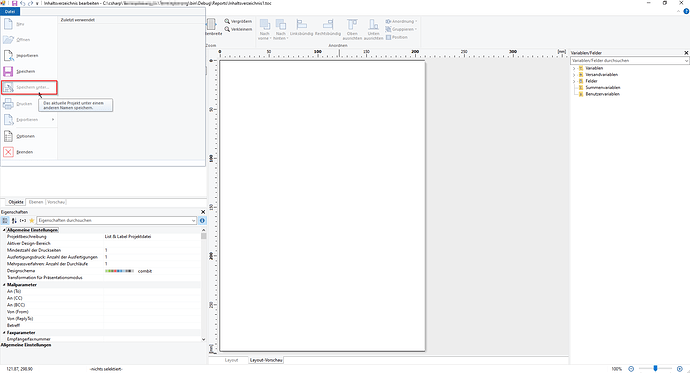Click the Importieren icon in Datei menu
690x373 pixels.
tap(8, 55)
